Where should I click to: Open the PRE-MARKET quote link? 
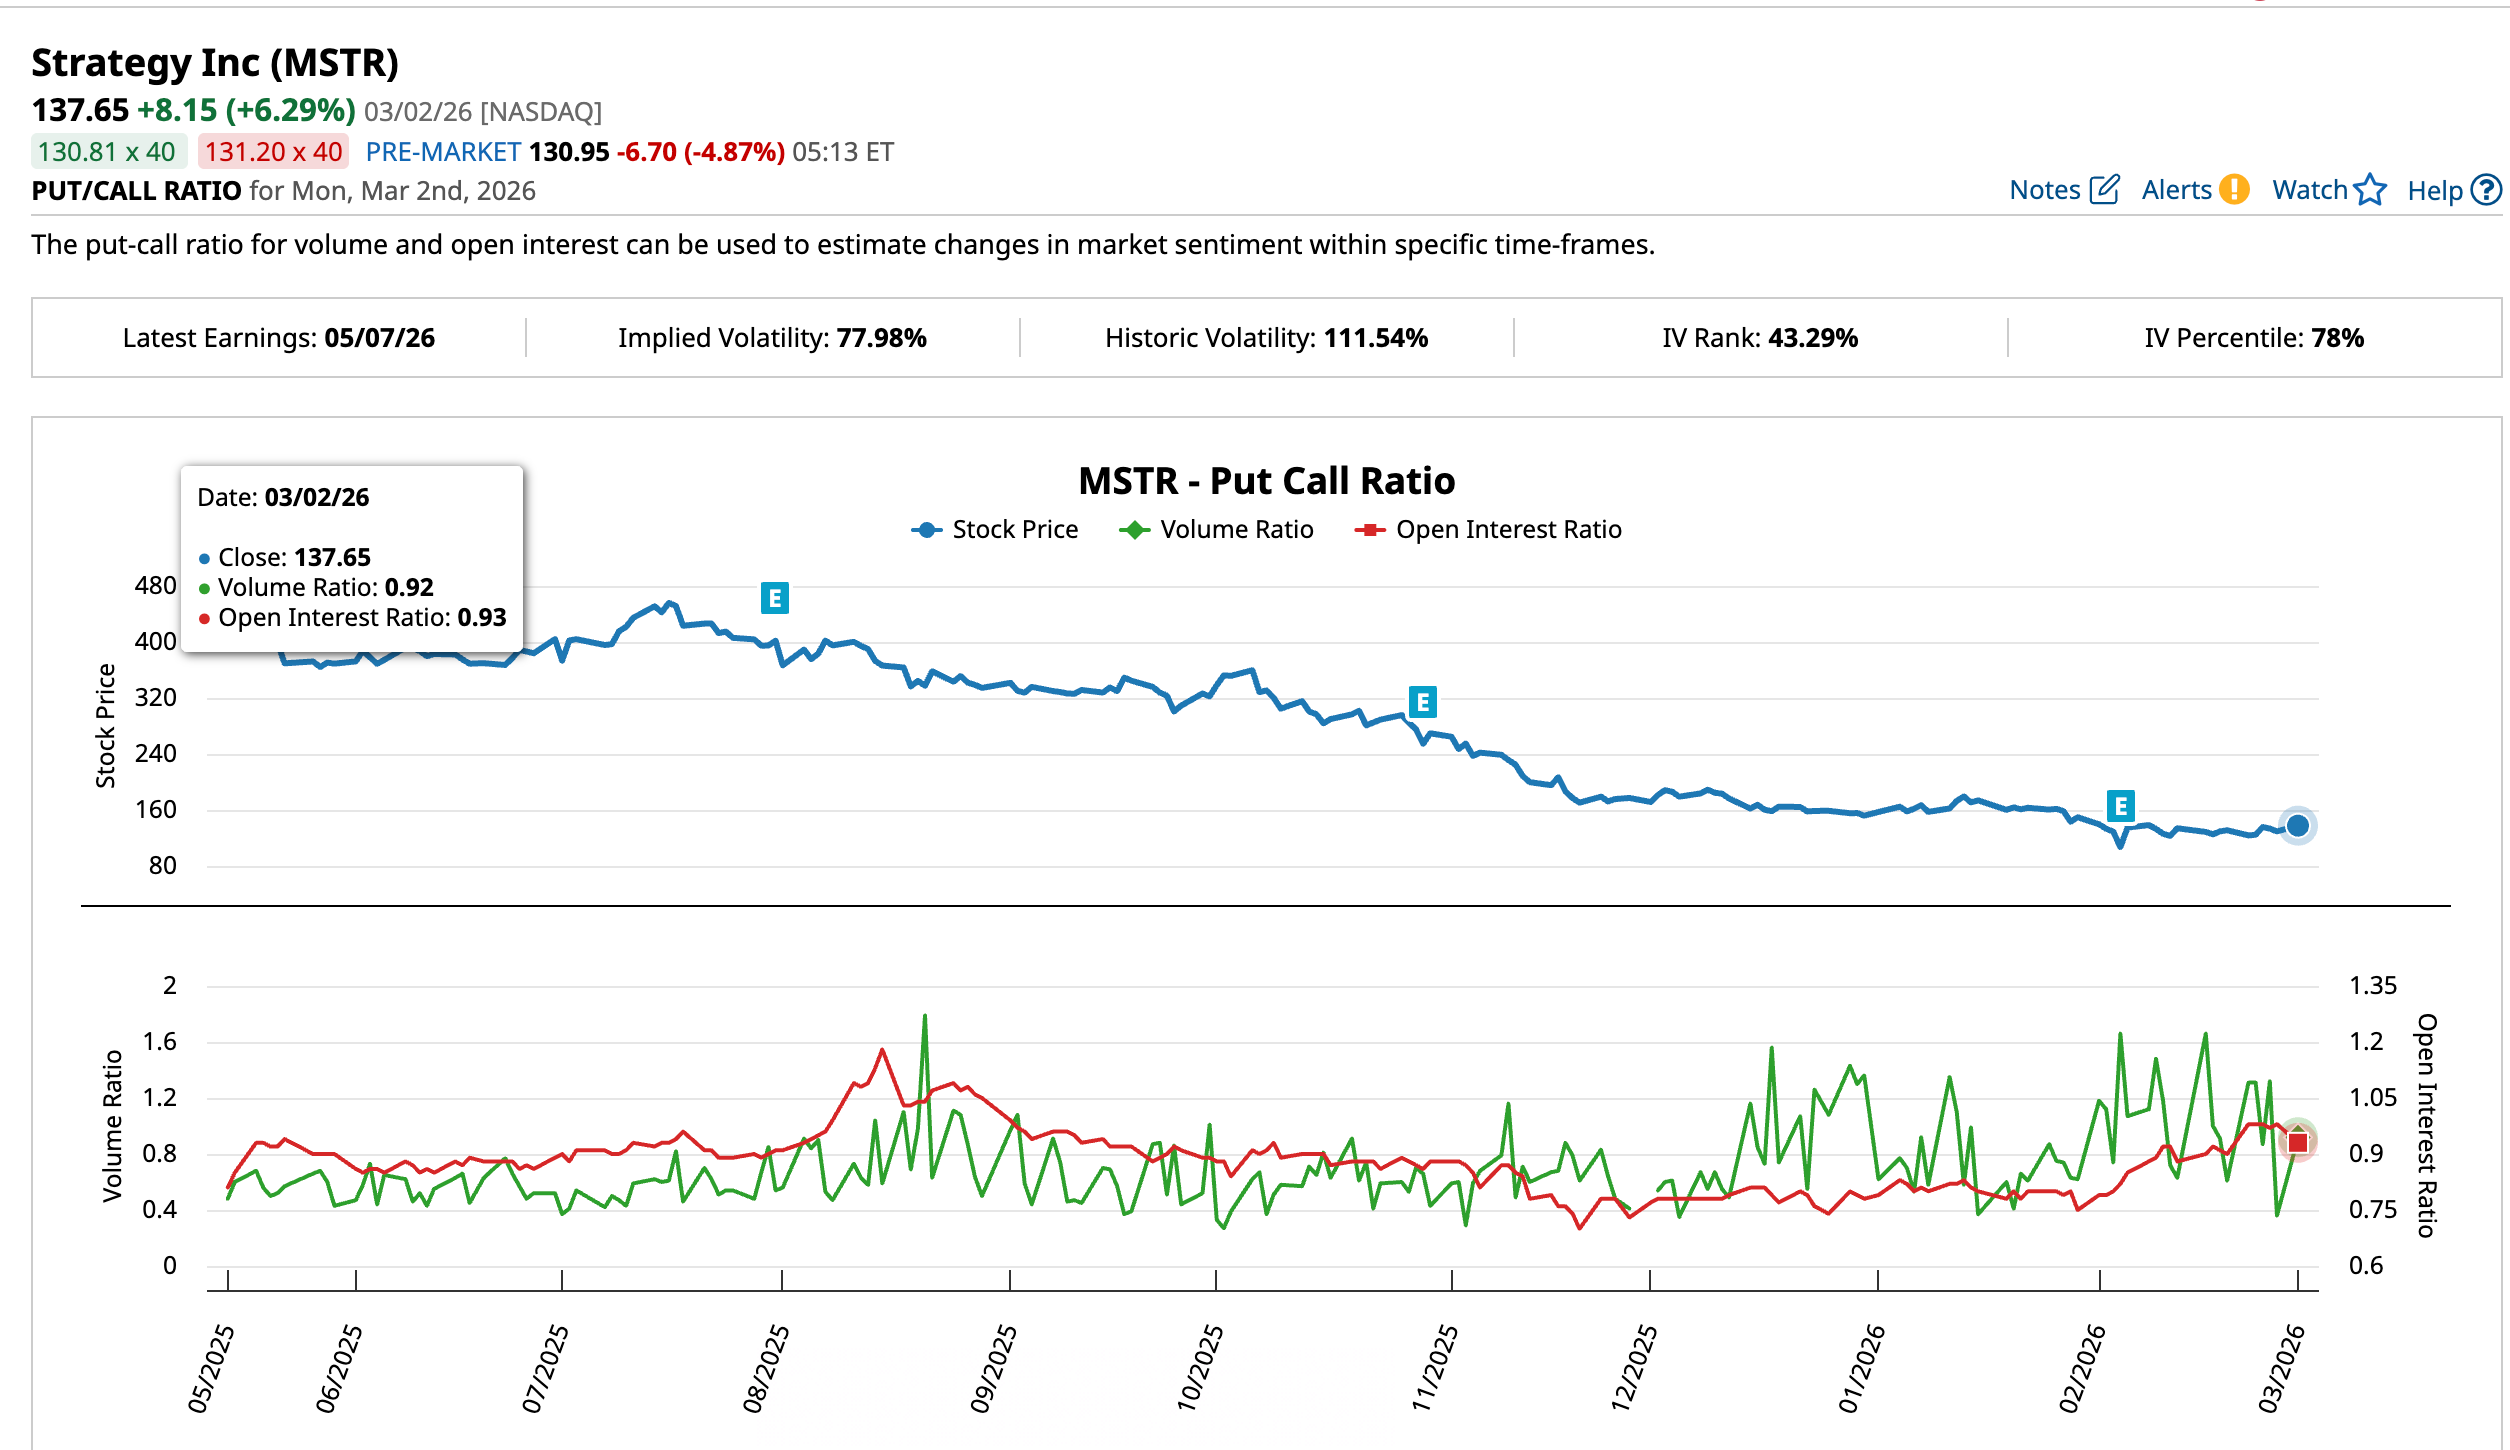444,152
